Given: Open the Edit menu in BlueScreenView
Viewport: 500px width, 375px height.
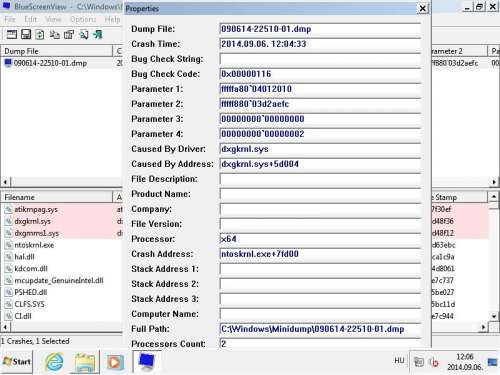Looking at the screenshot, I should pyautogui.click(x=30, y=19).
